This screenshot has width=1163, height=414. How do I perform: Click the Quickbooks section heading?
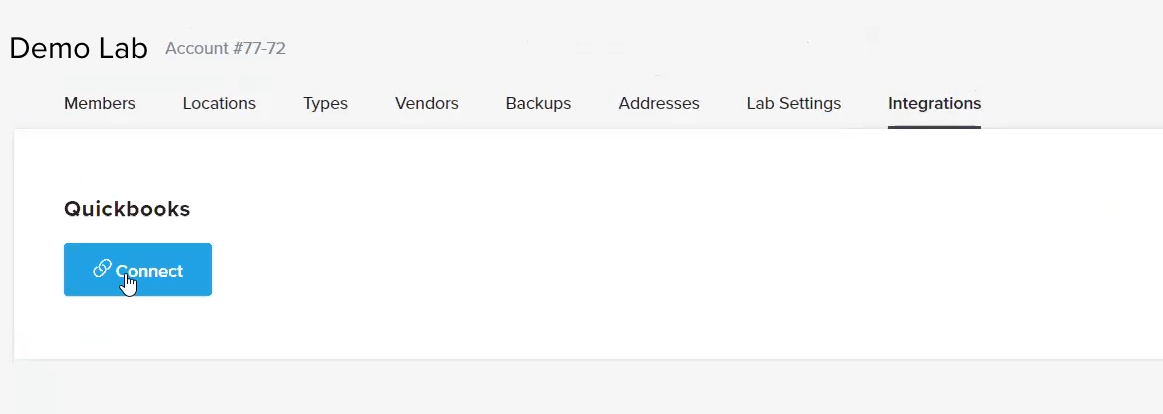pos(127,209)
